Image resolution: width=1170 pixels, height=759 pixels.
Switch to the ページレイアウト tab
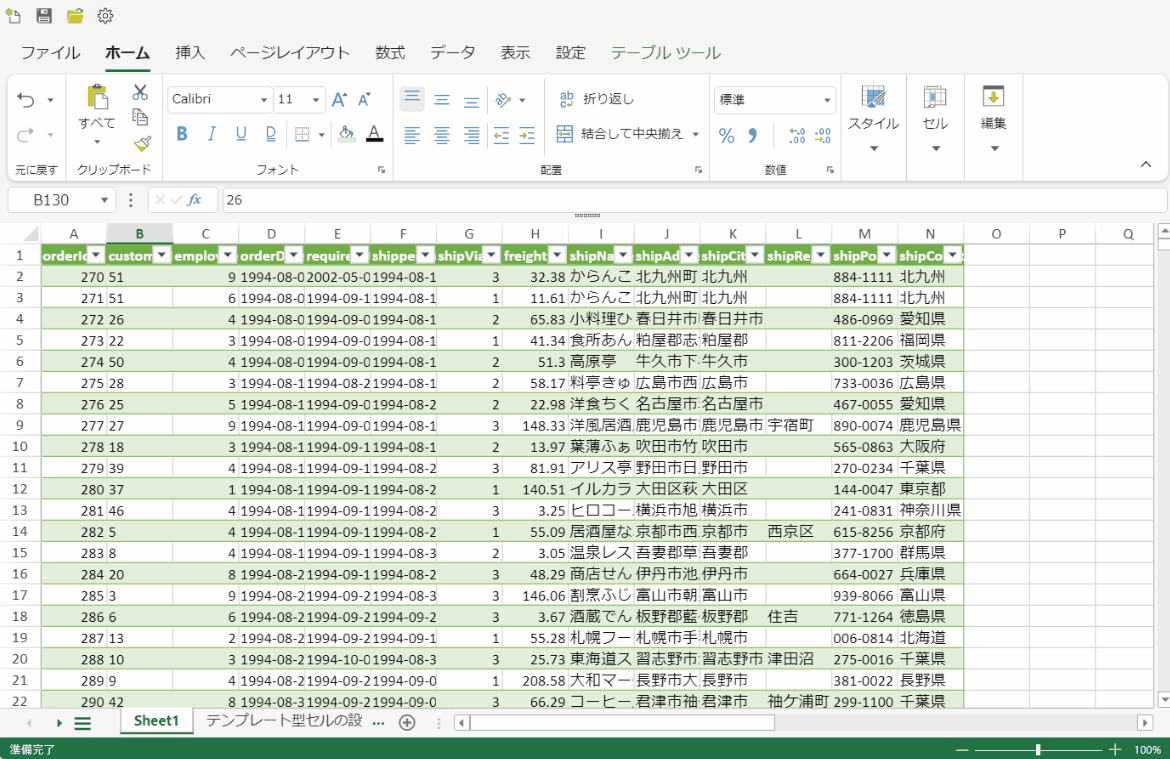(x=290, y=53)
